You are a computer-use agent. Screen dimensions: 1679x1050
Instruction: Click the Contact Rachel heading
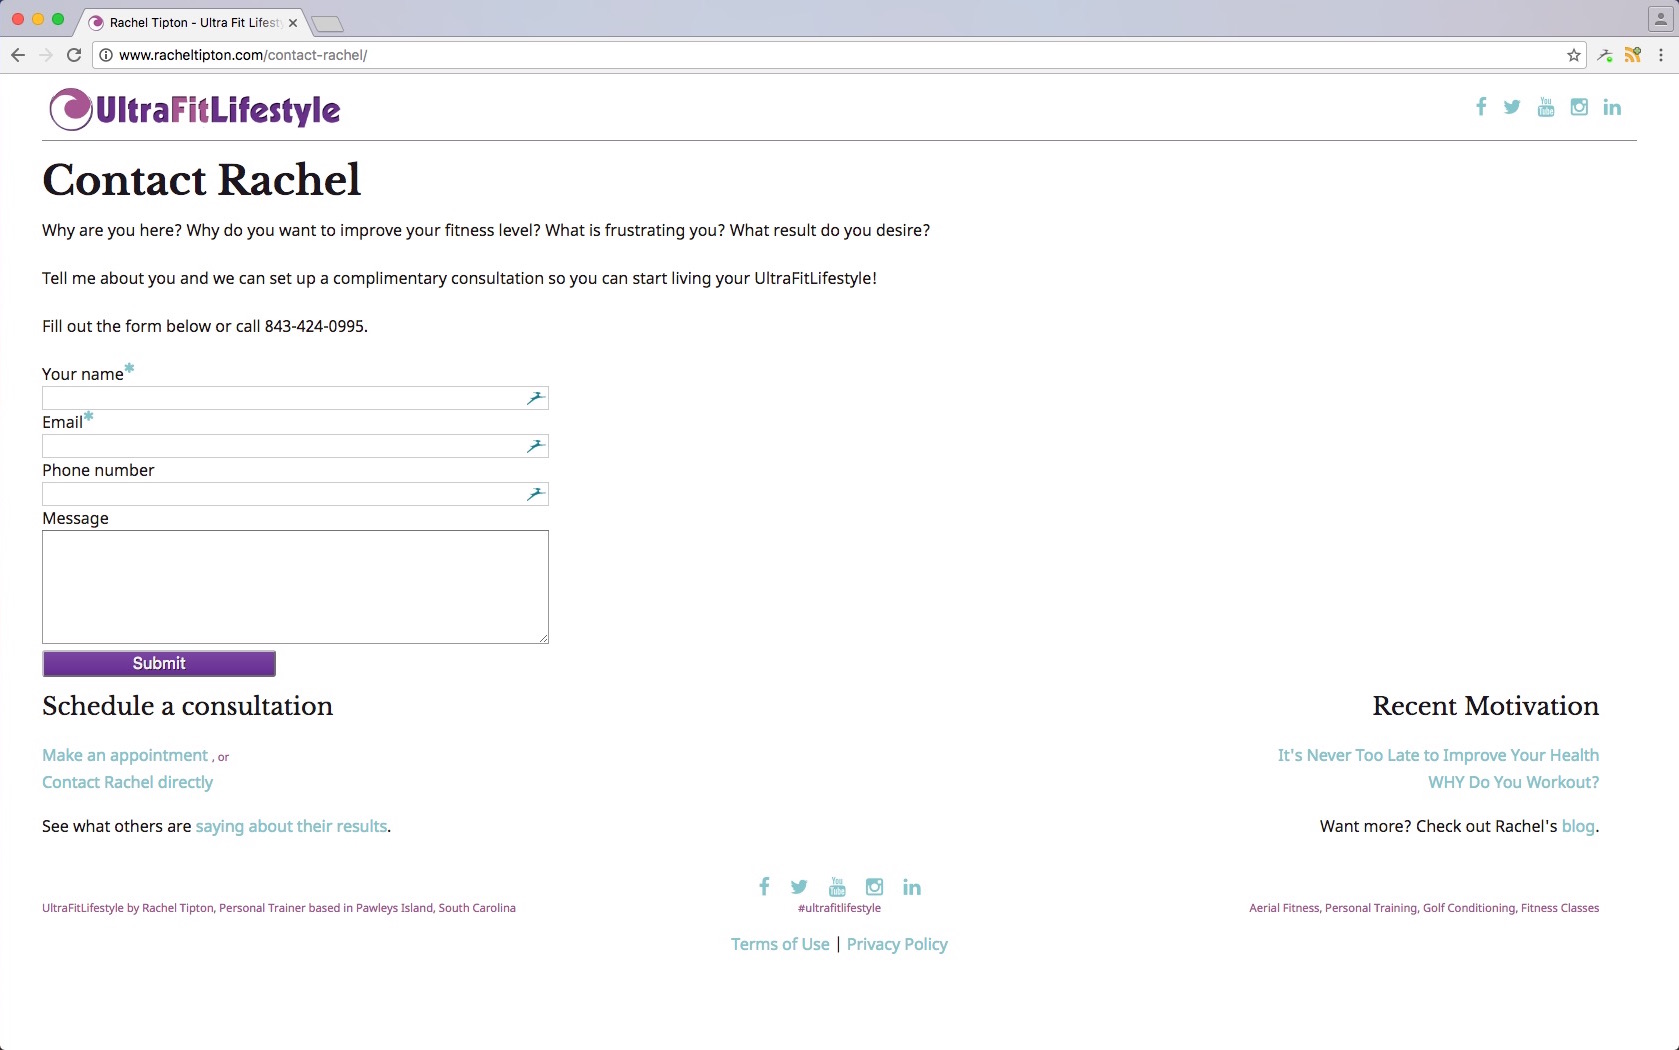201,180
